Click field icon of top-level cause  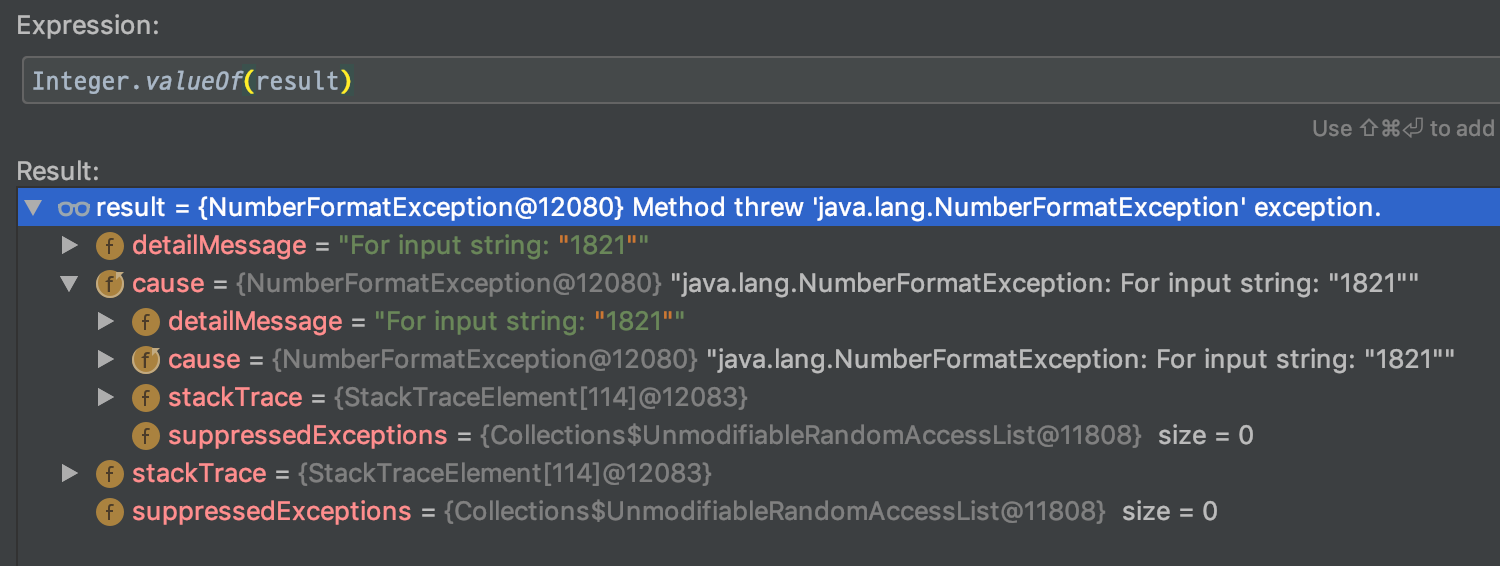[x=109, y=284]
